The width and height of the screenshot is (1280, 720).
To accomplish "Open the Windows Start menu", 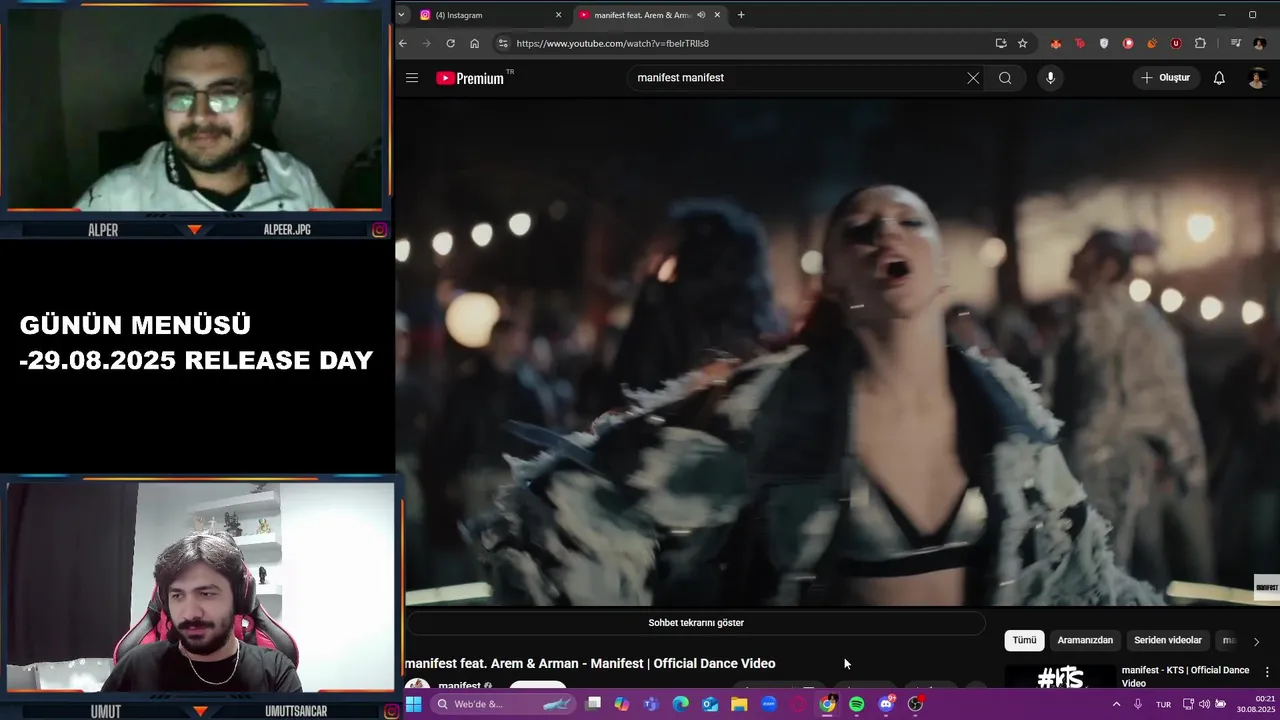I will [413, 704].
